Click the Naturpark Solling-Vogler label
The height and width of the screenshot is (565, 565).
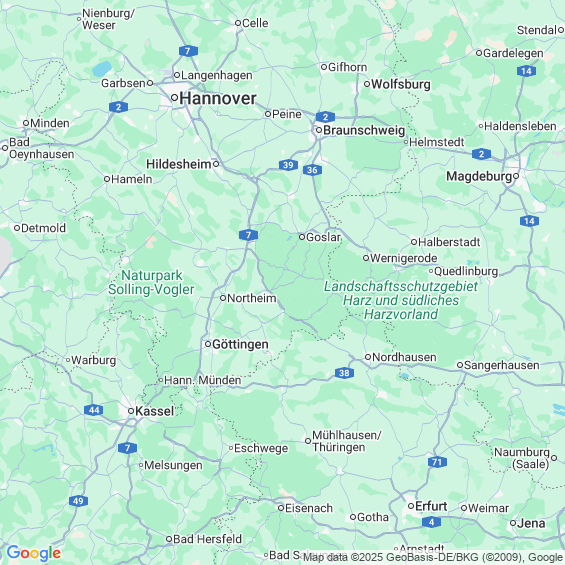[x=151, y=282]
